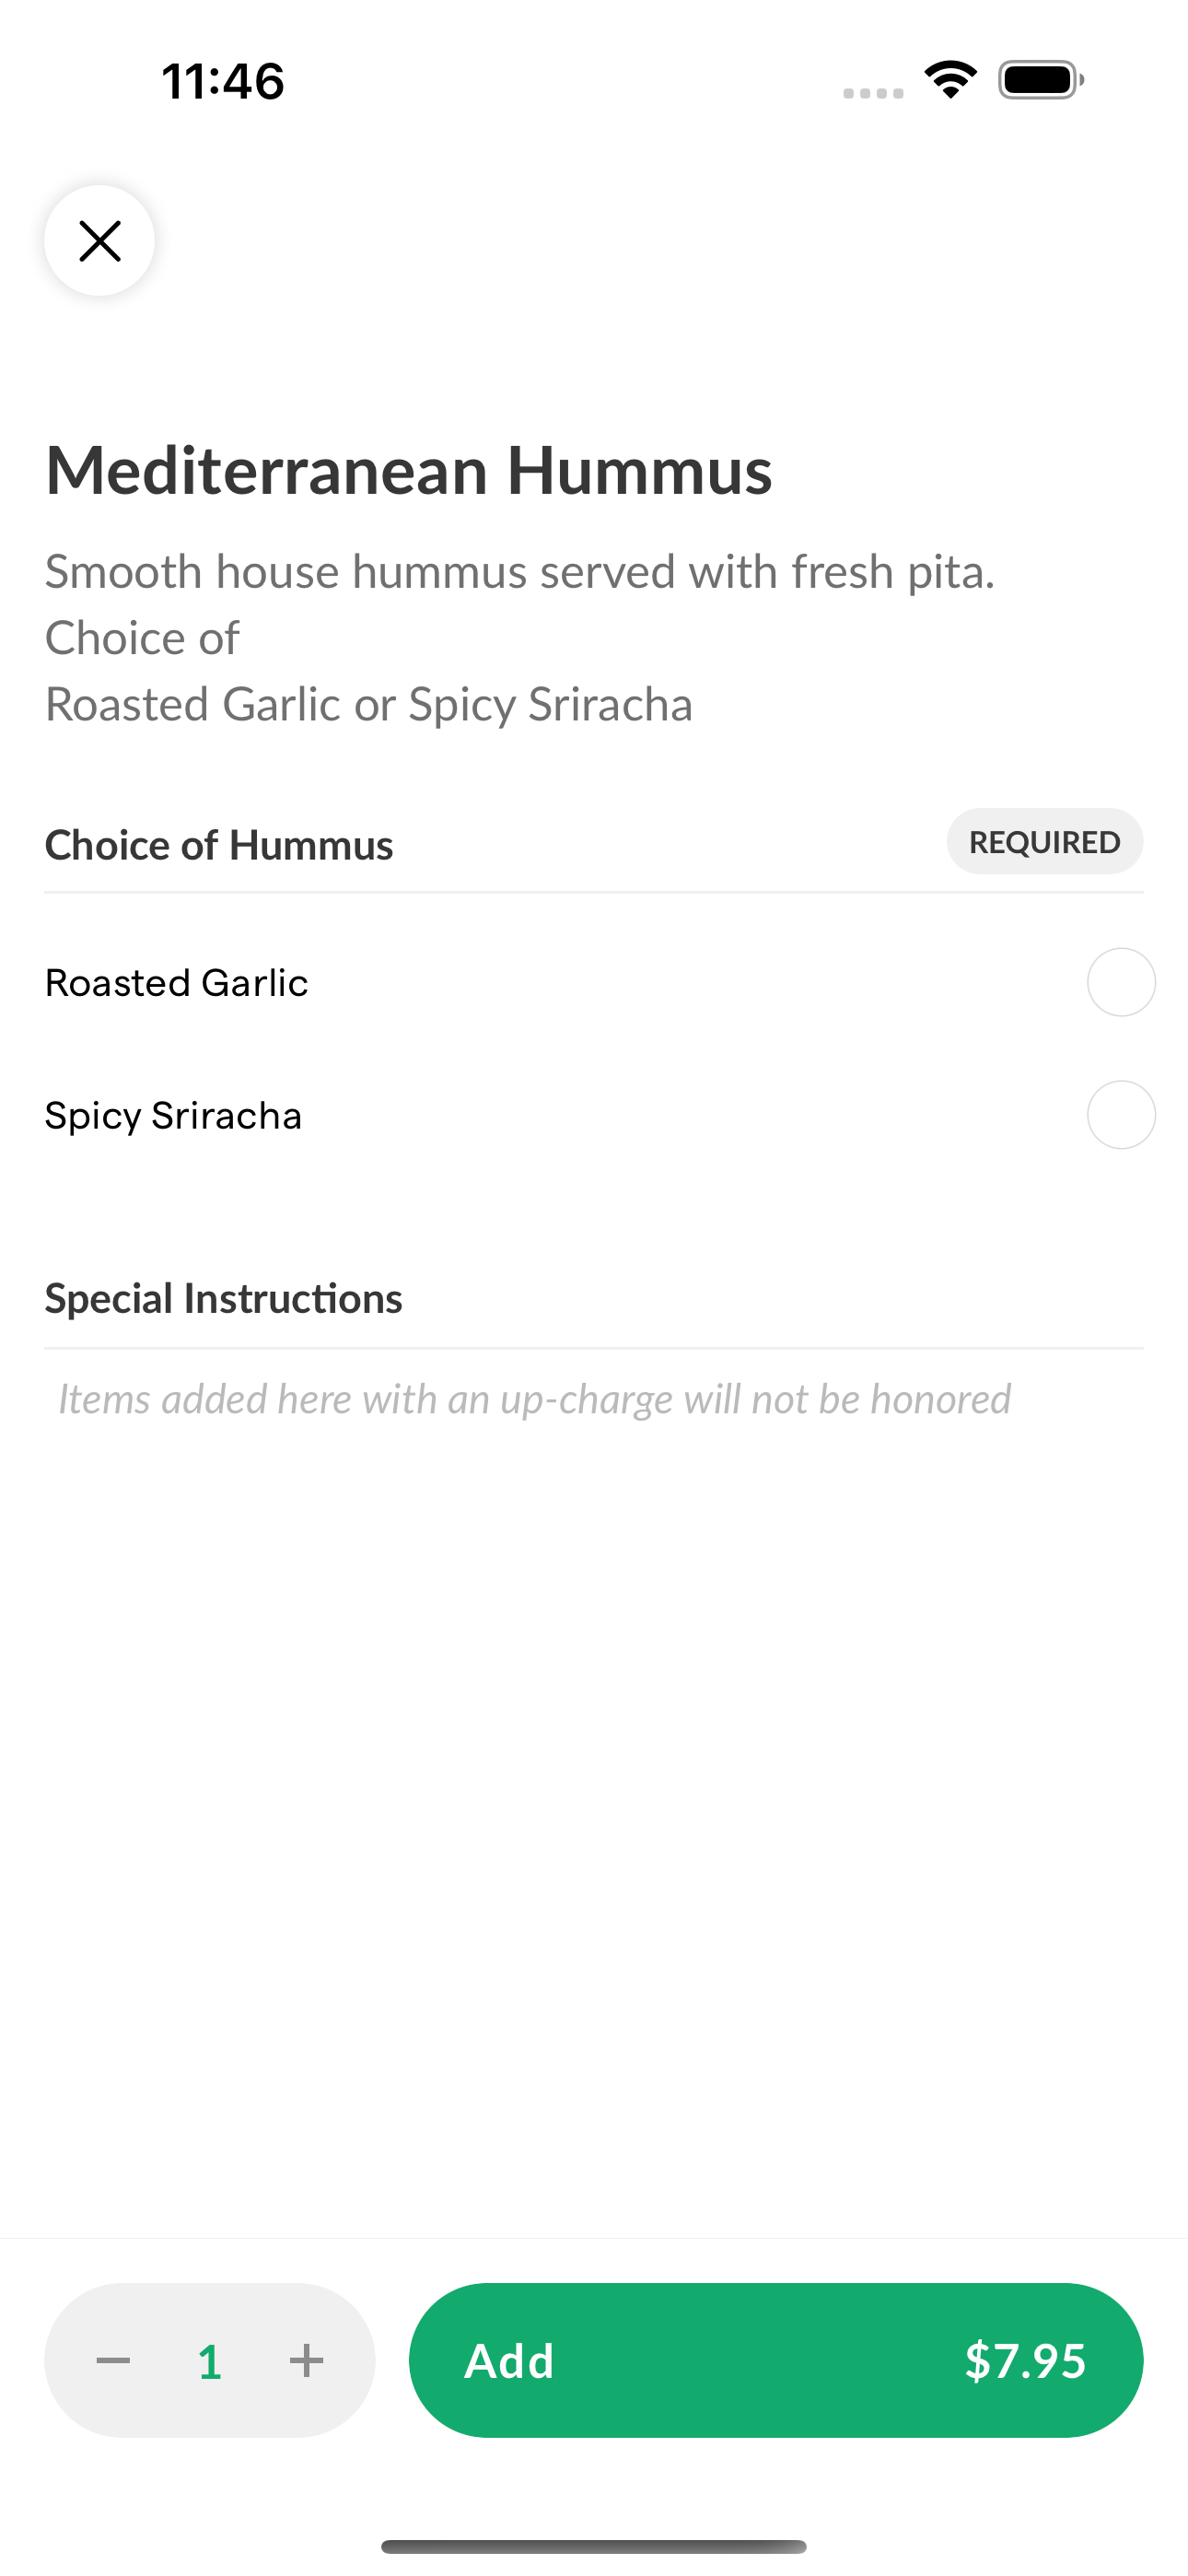Choose the Spicy Sriracha radio option
1188x2576 pixels.
(x=1121, y=1115)
